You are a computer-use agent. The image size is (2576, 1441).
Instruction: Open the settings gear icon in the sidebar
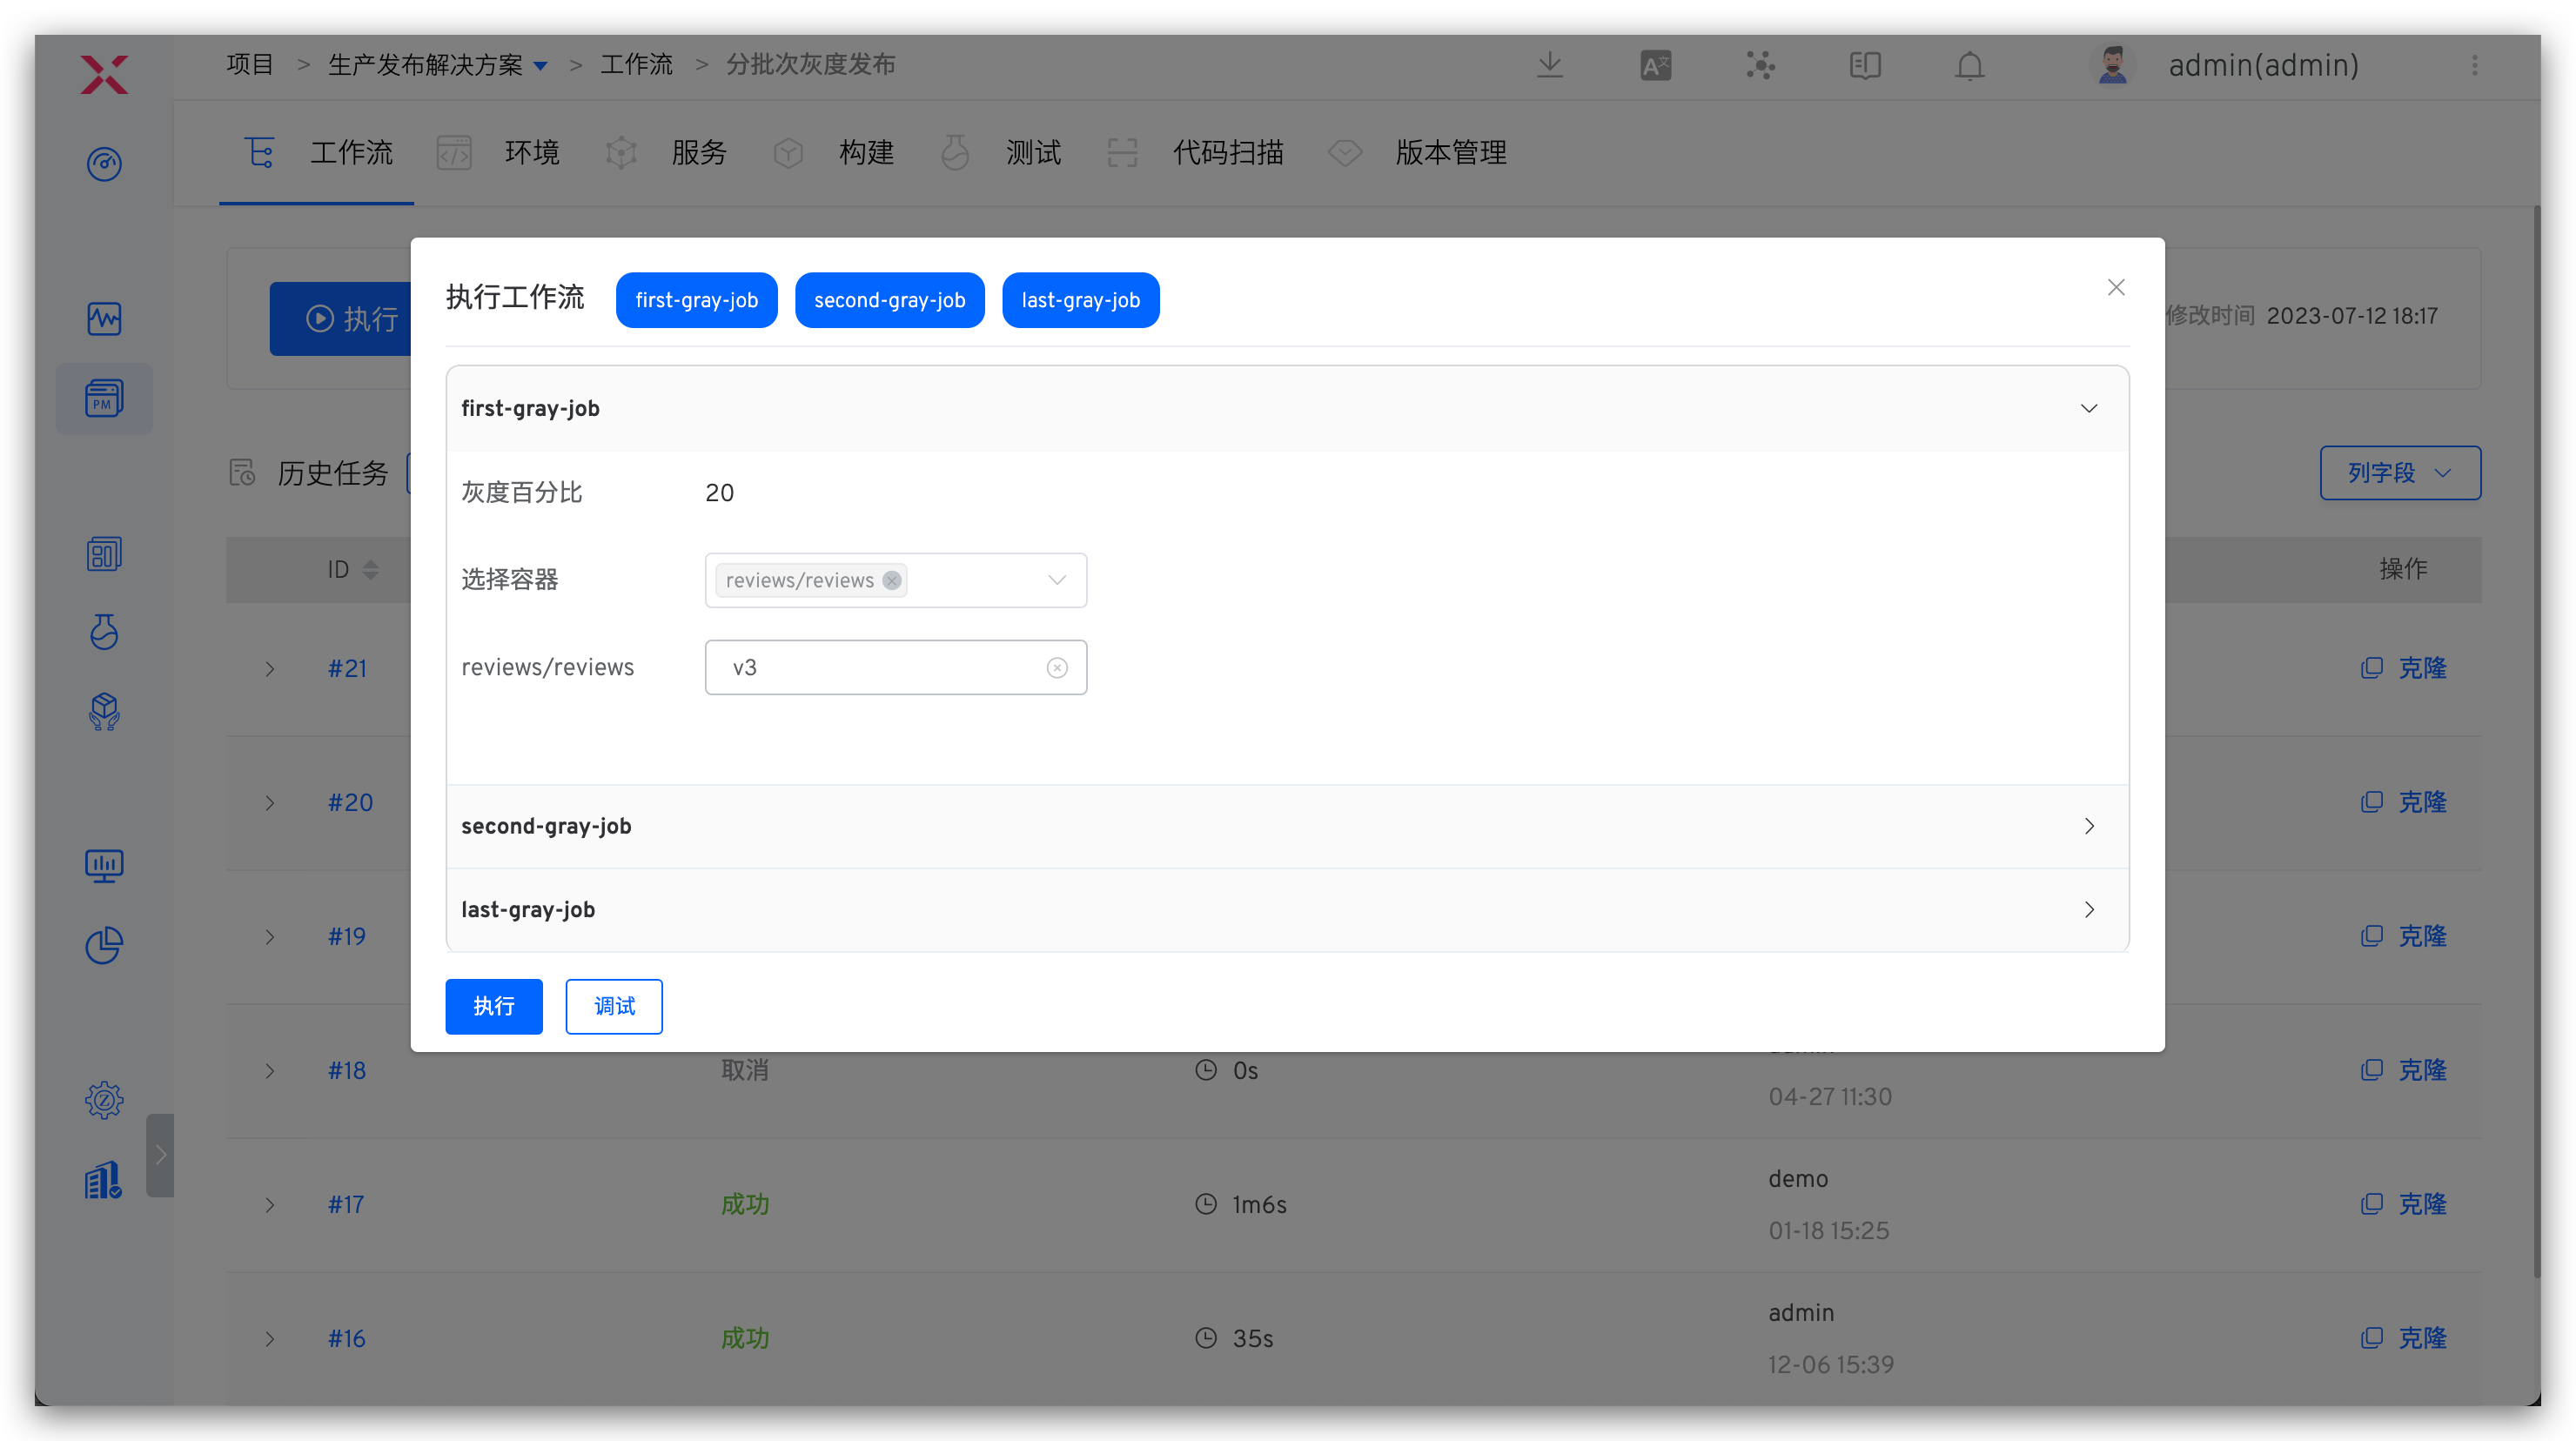point(104,1099)
